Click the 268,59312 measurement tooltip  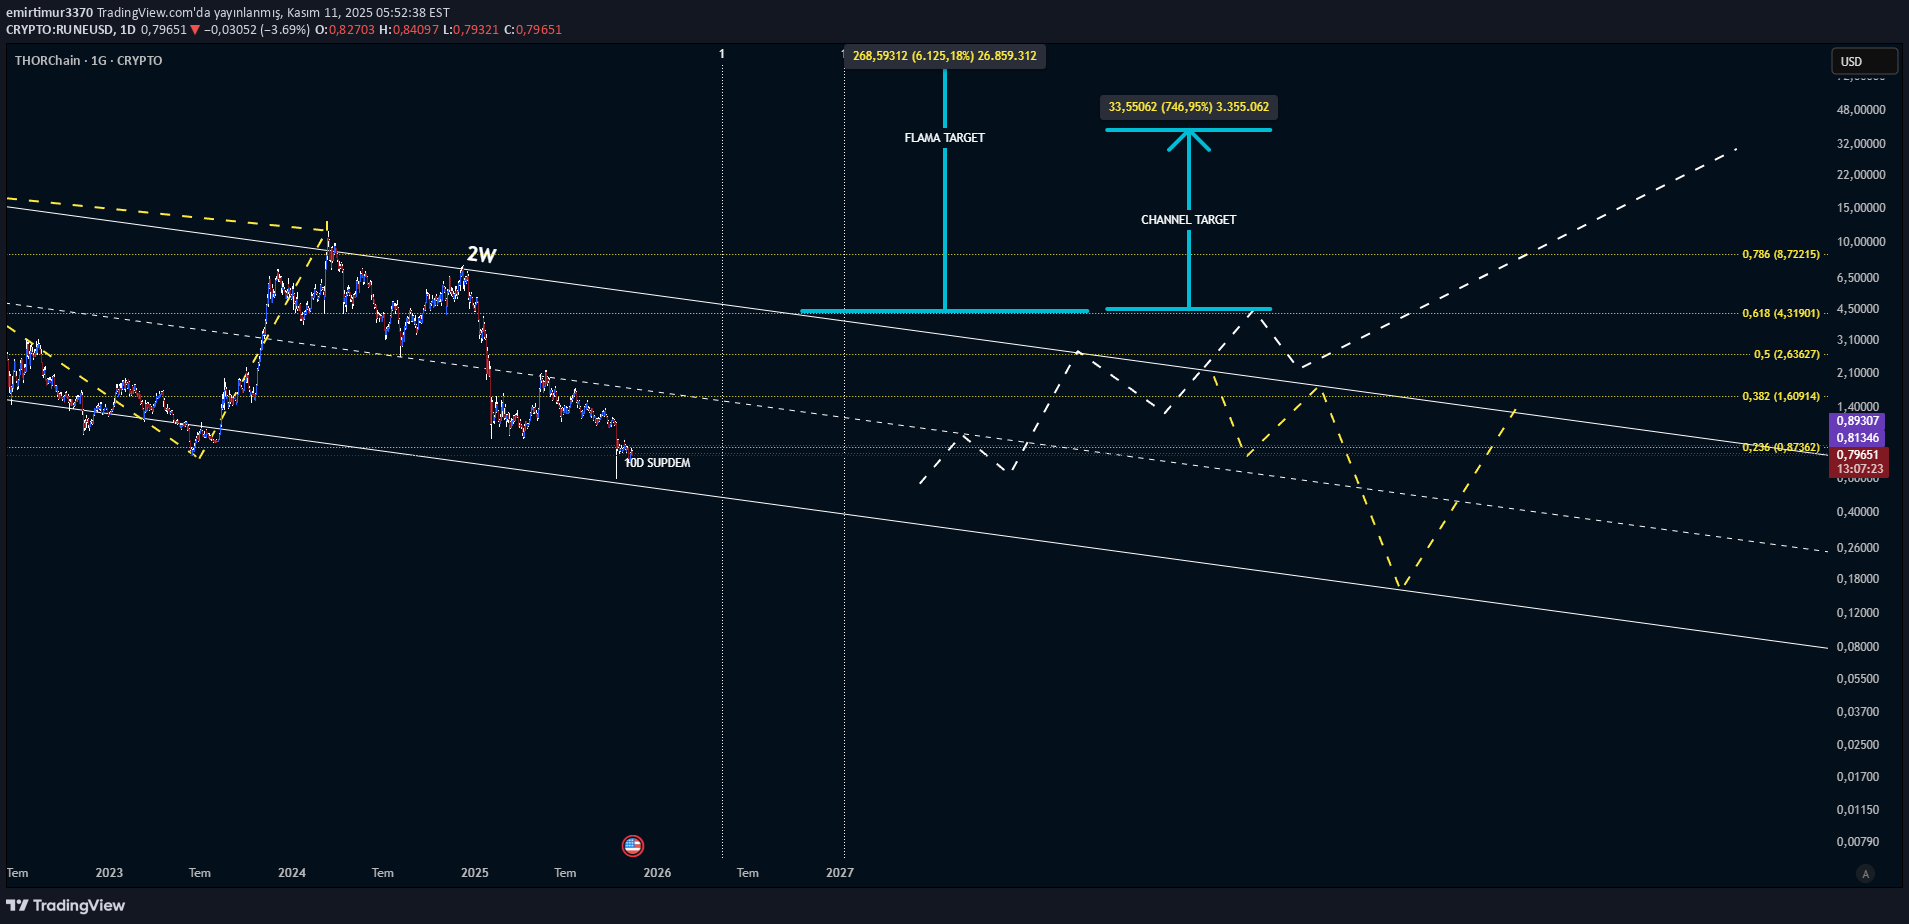pyautogui.click(x=944, y=56)
